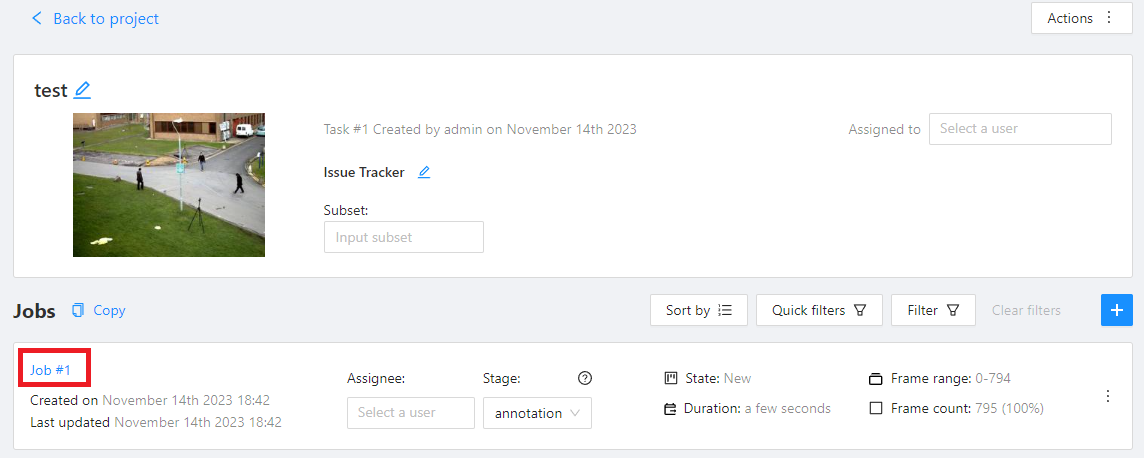
Task: Click the blue plus button to add job
Action: point(1117,310)
